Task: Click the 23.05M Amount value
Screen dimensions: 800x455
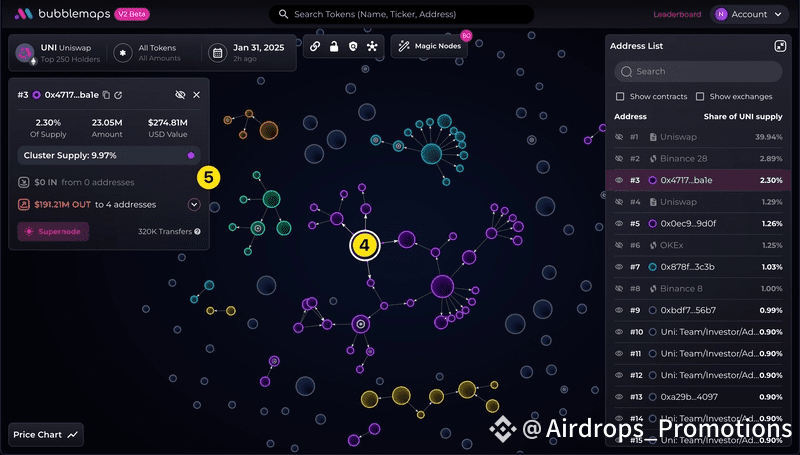Action: tap(107, 122)
